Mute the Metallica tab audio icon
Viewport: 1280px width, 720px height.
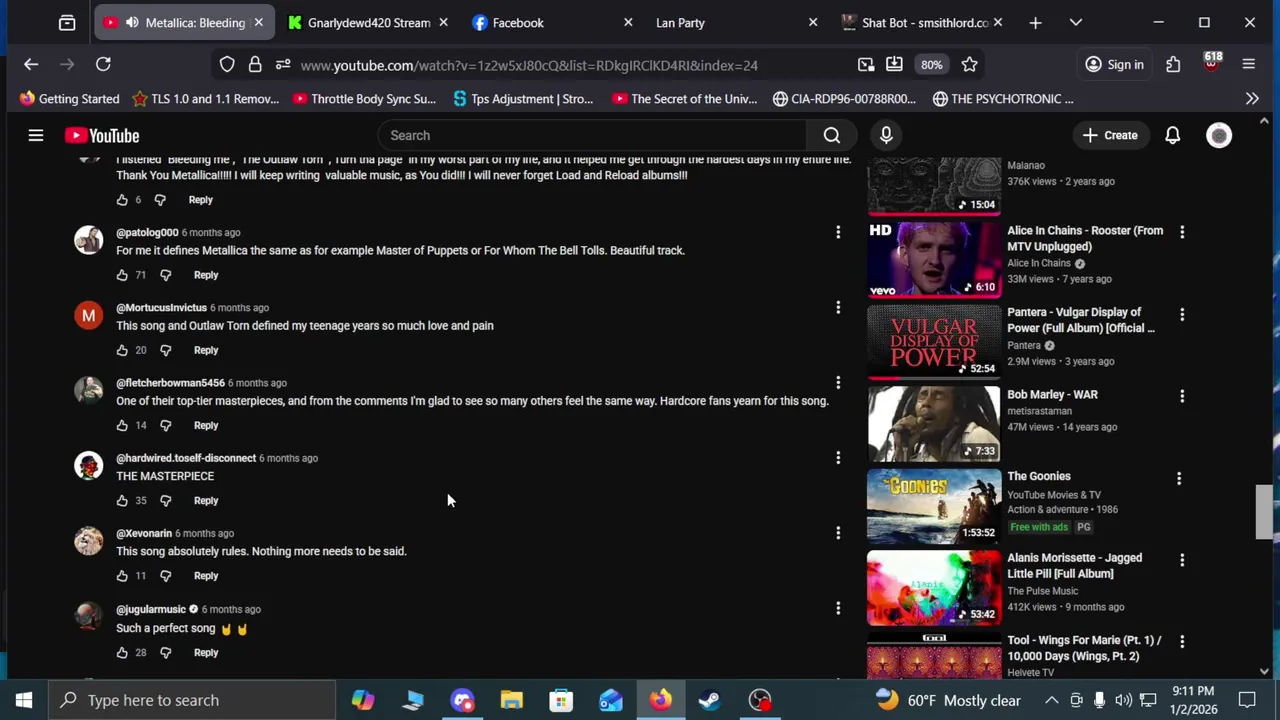(131, 22)
